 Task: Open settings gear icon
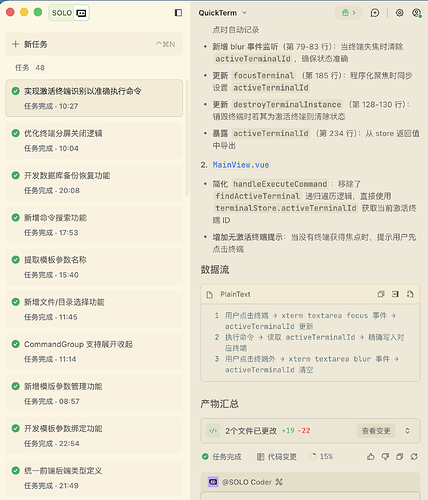(399, 13)
